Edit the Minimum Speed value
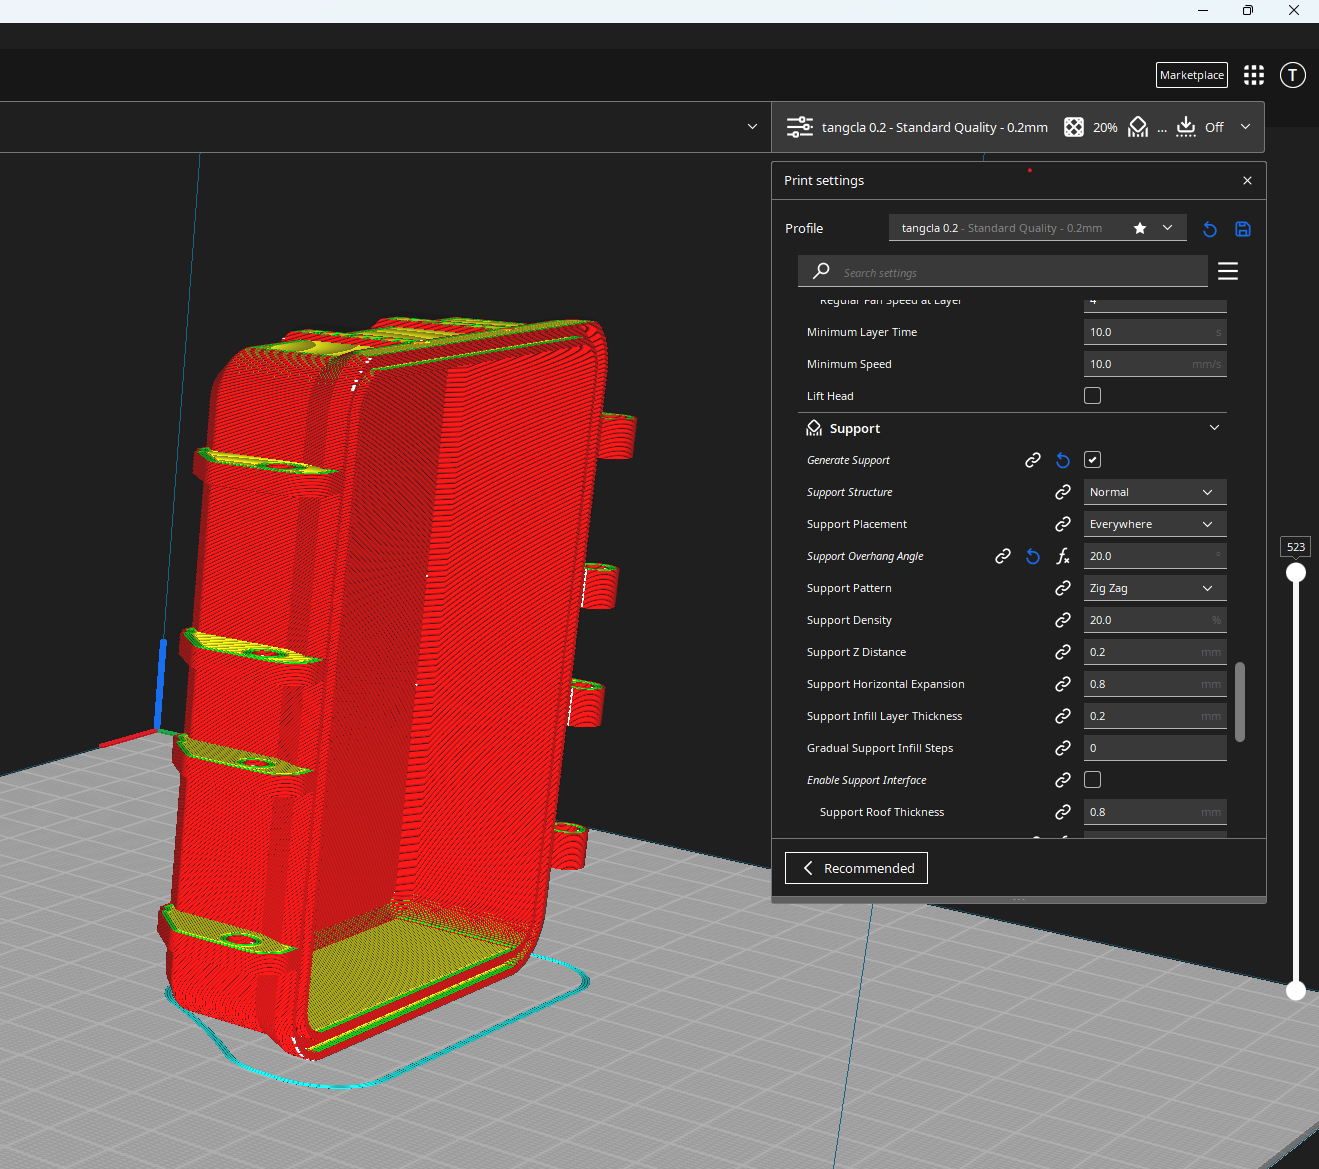1319x1169 pixels. point(1155,364)
